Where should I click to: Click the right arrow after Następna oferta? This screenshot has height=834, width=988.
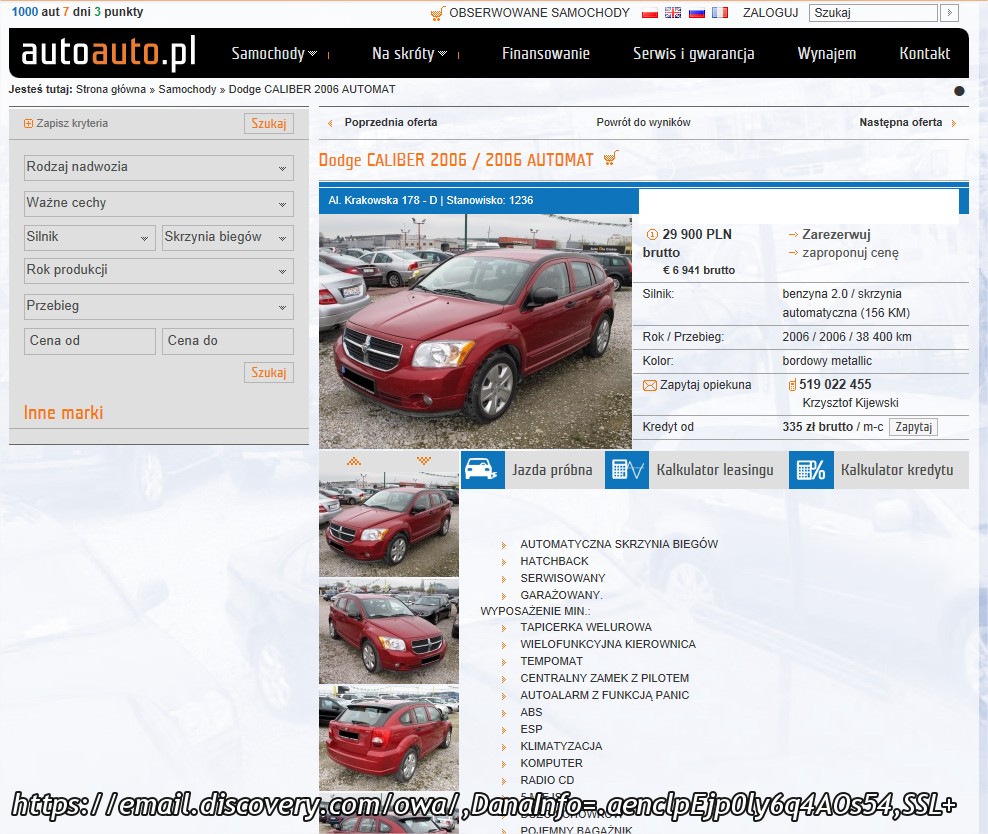954,123
